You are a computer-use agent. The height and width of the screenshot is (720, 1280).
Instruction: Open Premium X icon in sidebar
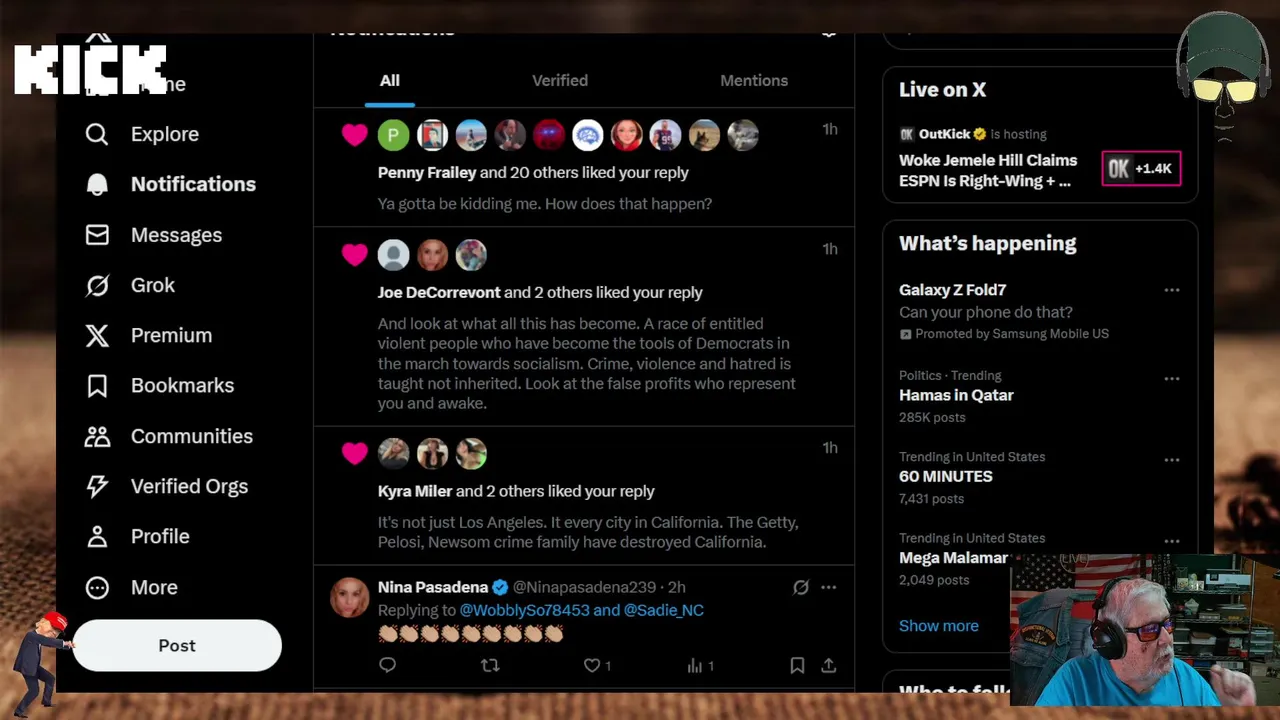pos(97,335)
